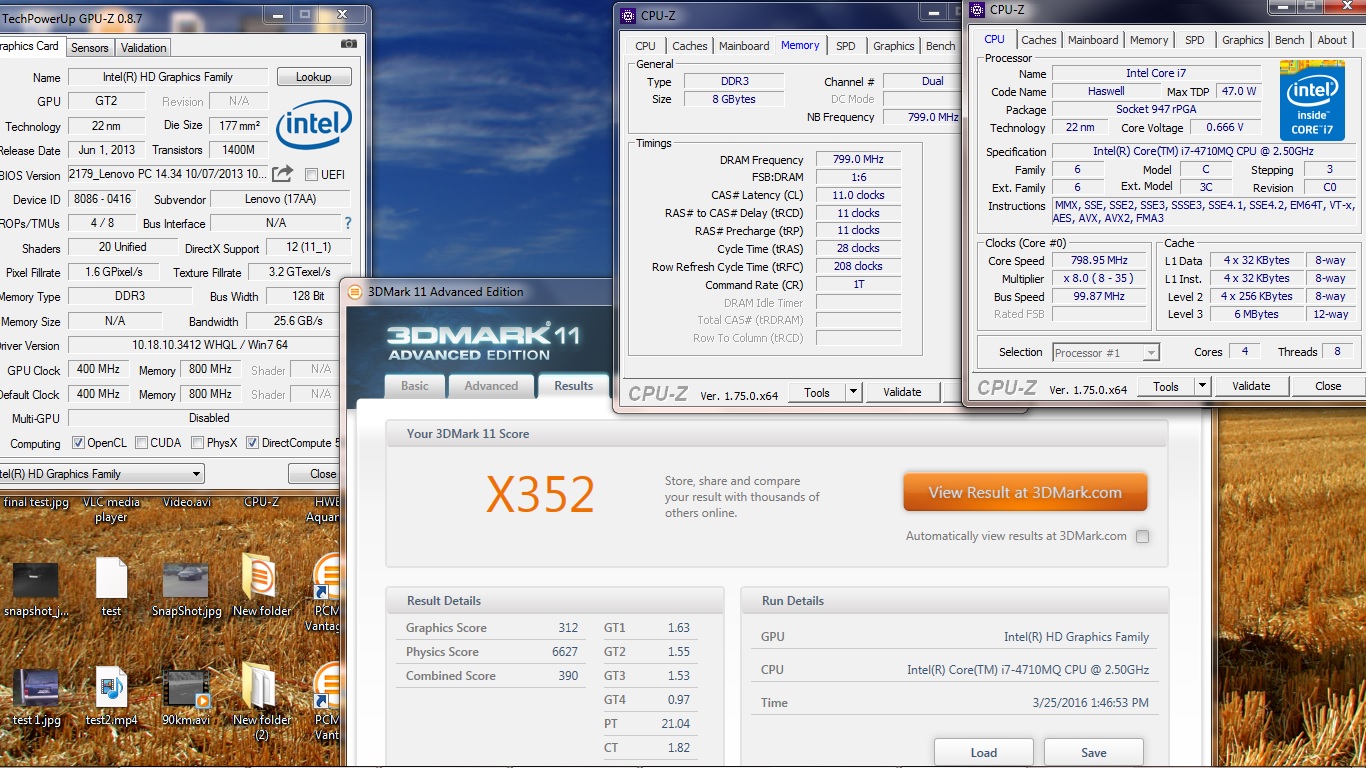1366x768 pixels.
Task: Enable automatically view results at 3DMark.com
Action: pyautogui.click(x=1142, y=536)
